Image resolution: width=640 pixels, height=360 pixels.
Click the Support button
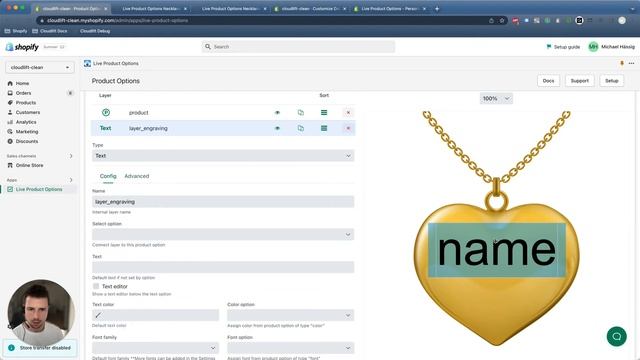[x=580, y=81]
